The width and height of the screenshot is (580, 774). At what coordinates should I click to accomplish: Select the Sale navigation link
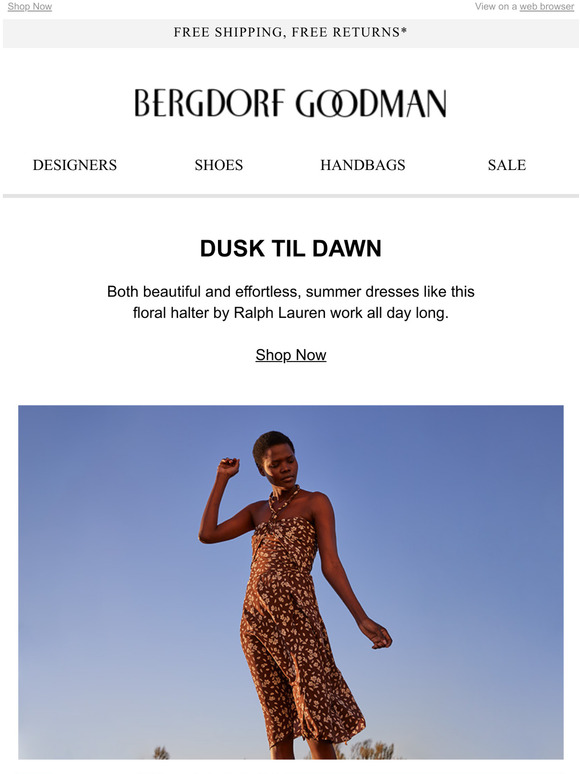(507, 165)
